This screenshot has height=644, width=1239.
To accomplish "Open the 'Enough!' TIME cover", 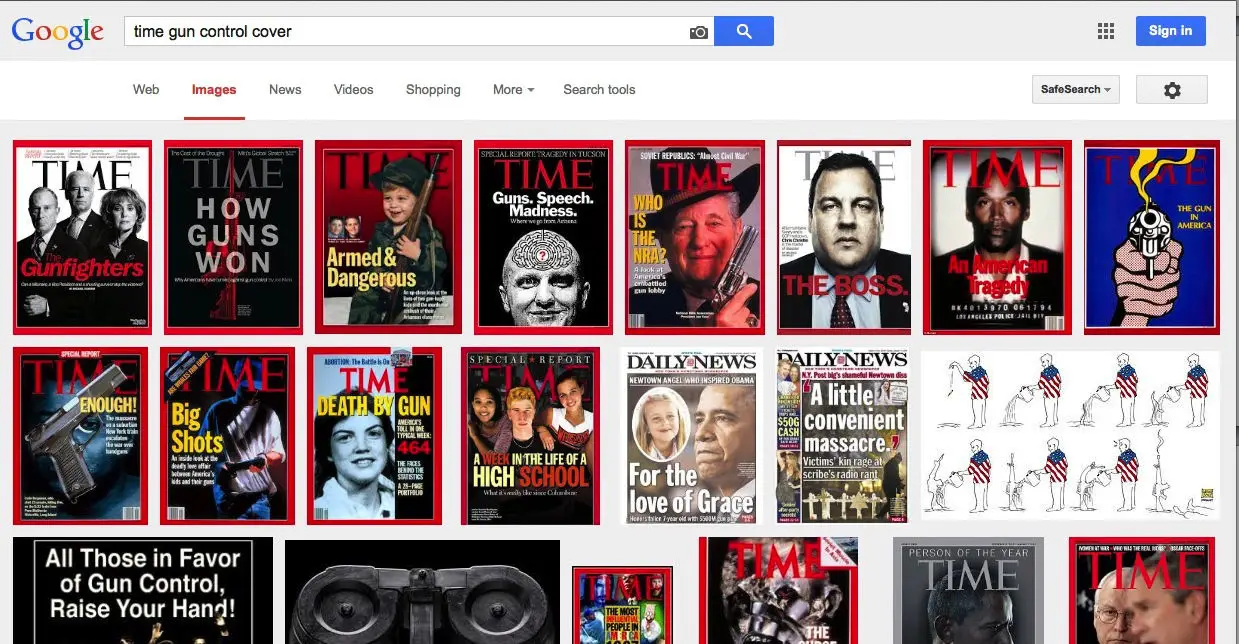I will tap(80, 436).
